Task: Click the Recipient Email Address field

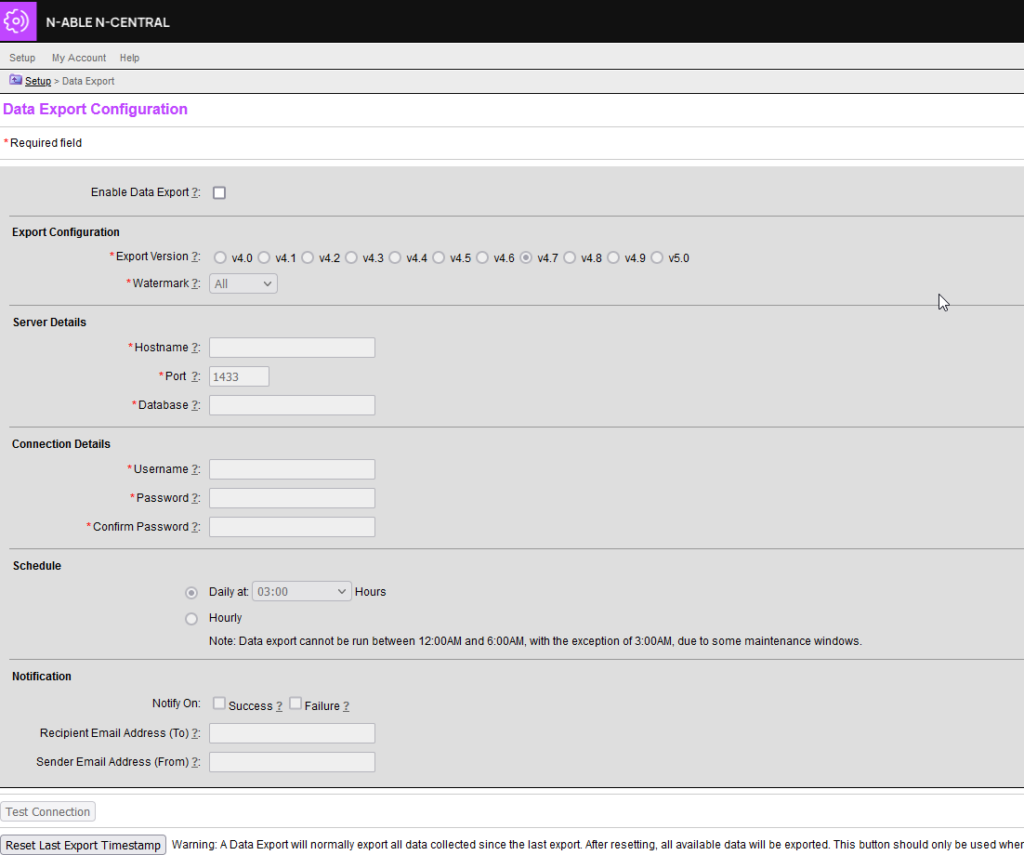Action: click(292, 733)
